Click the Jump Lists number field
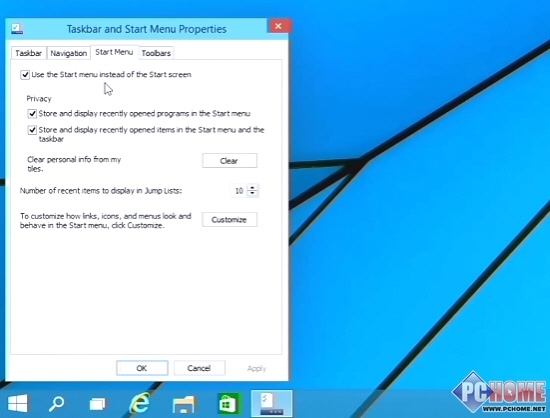Screen dimensions: 550x418 pos(239,190)
